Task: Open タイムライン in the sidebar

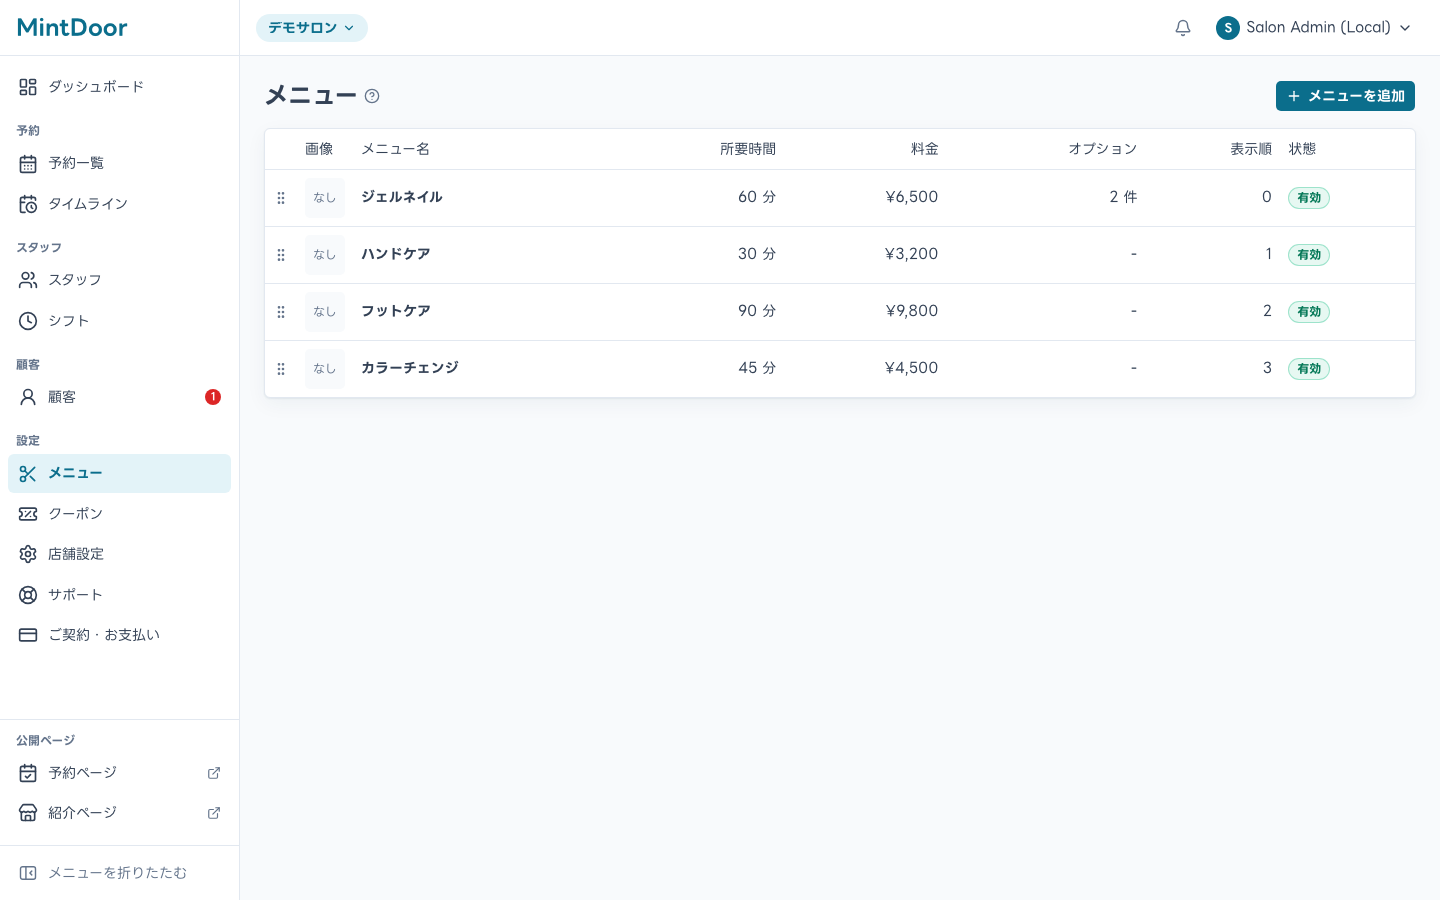Action: 119,204
